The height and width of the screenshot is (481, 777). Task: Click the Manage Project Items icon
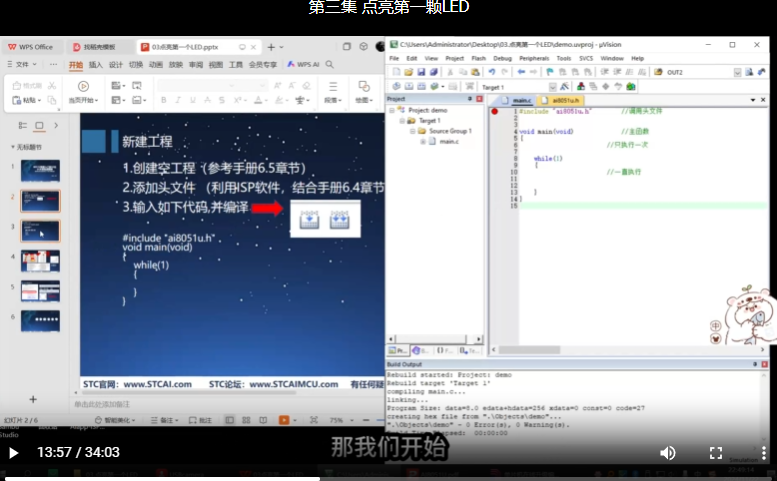click(x=580, y=87)
